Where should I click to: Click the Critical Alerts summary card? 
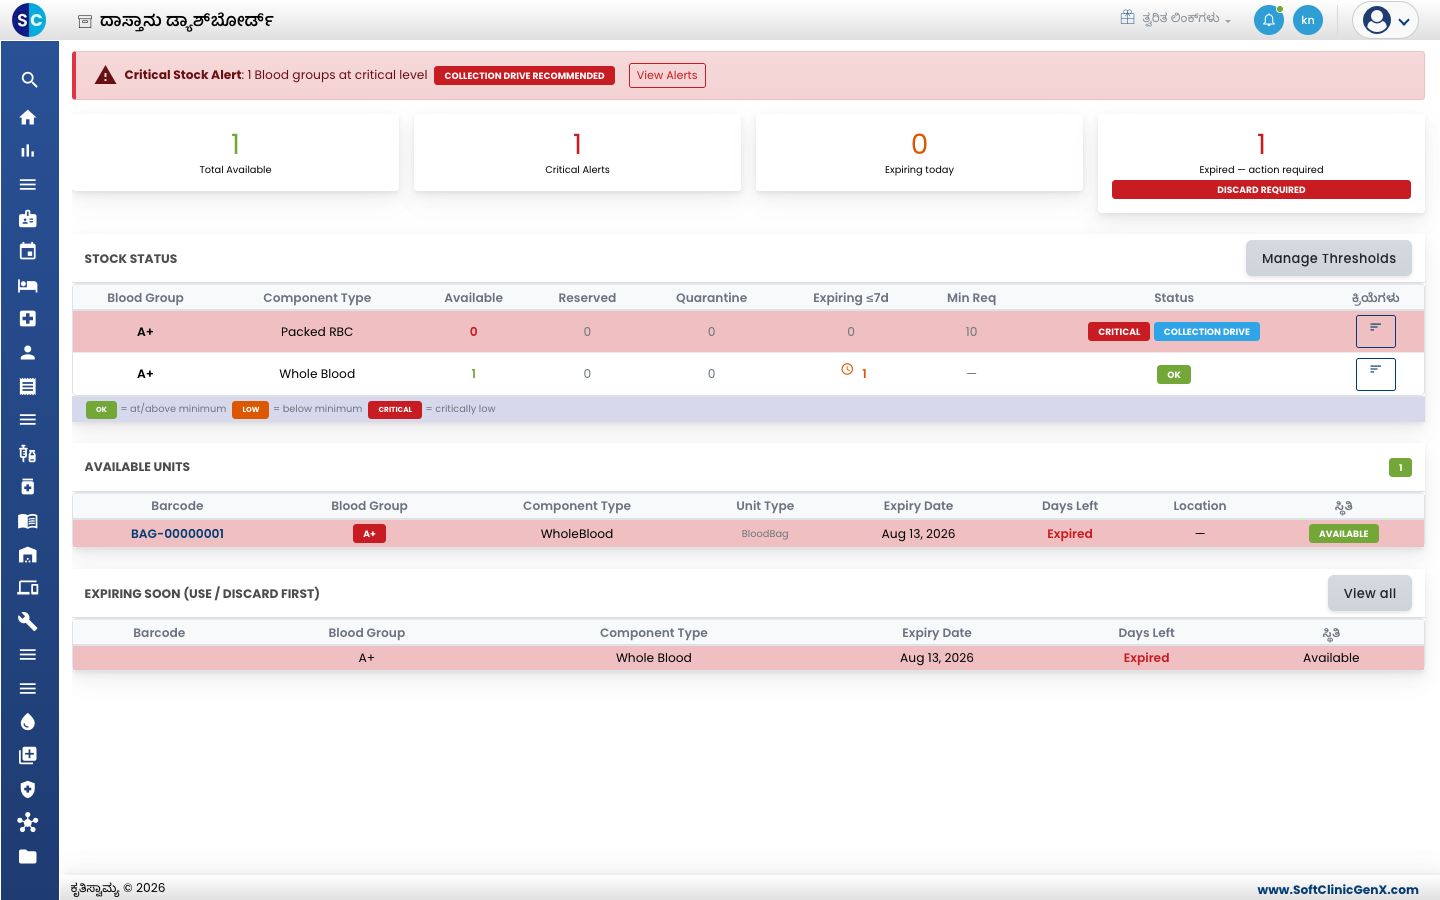[577, 152]
